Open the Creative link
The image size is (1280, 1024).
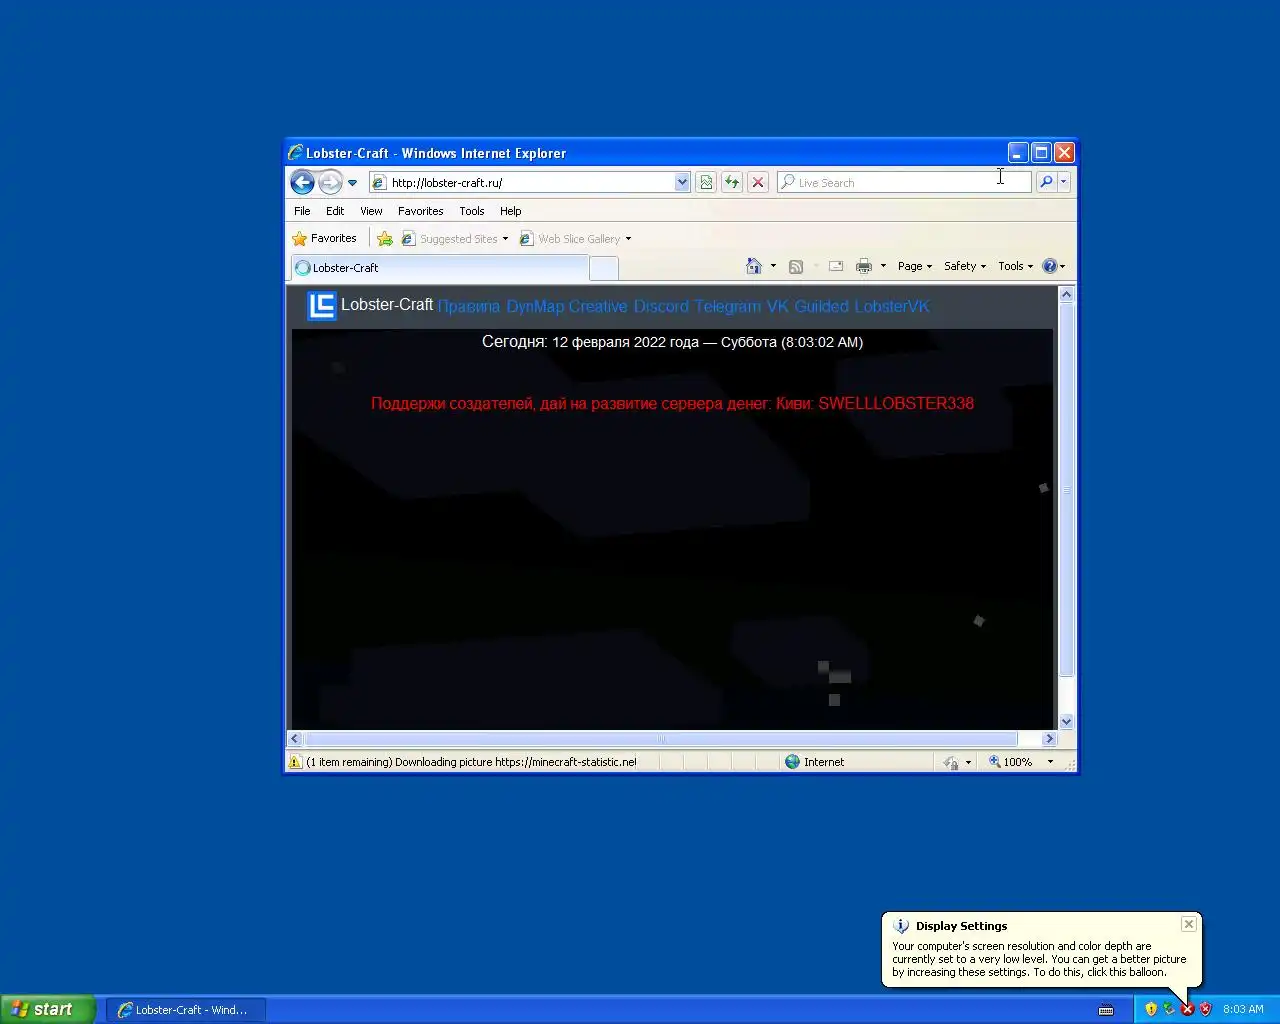[x=598, y=306]
